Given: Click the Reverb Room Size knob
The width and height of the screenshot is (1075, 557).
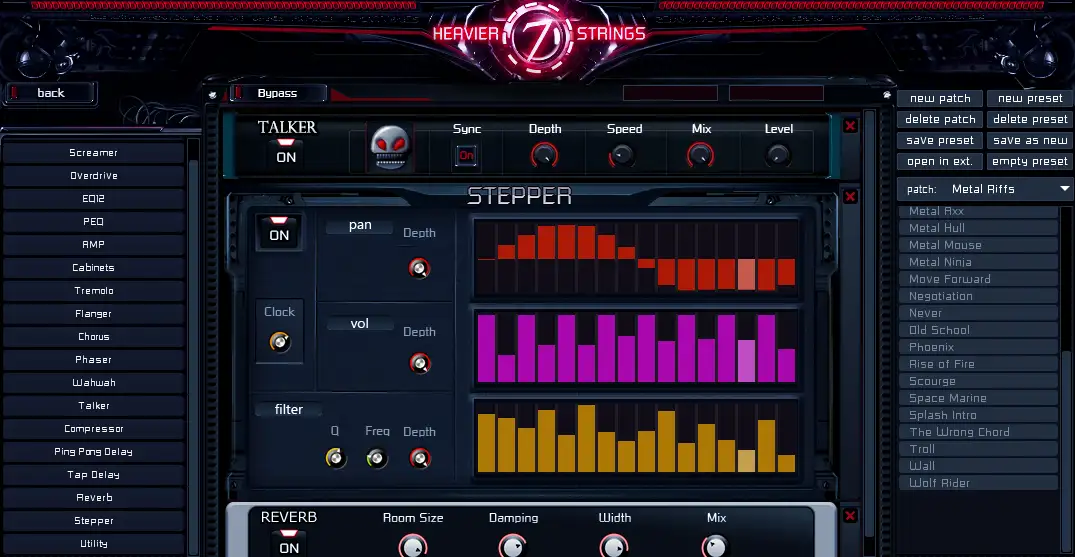Looking at the screenshot, I should 413,546.
